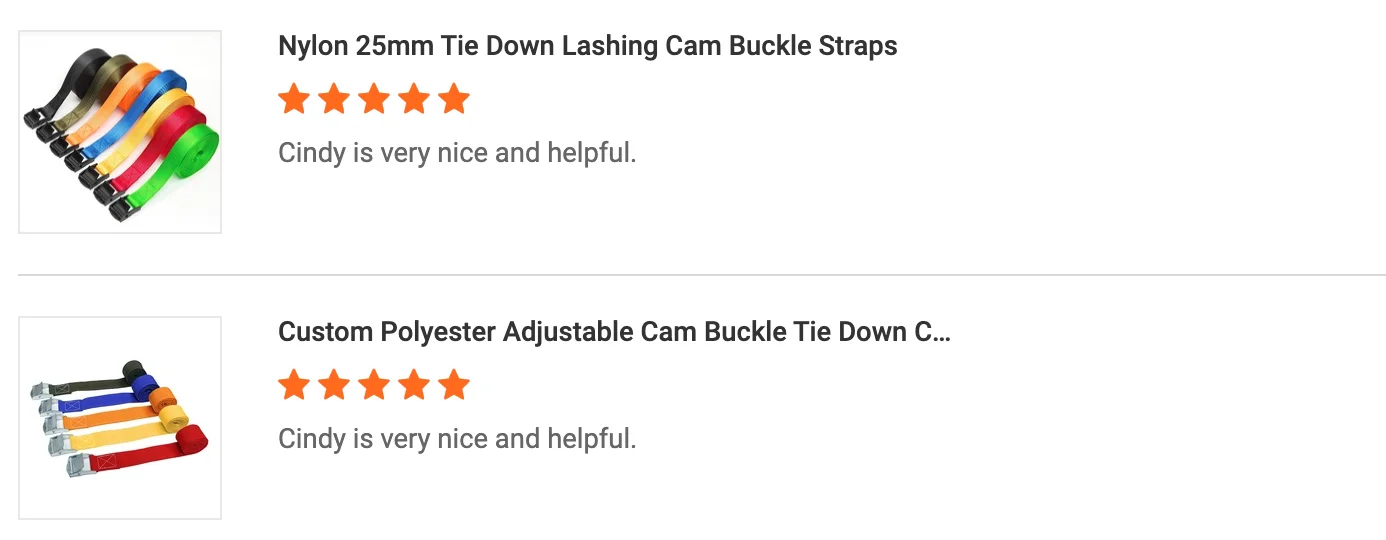Click the second star under Custom Polyester review

coord(334,385)
